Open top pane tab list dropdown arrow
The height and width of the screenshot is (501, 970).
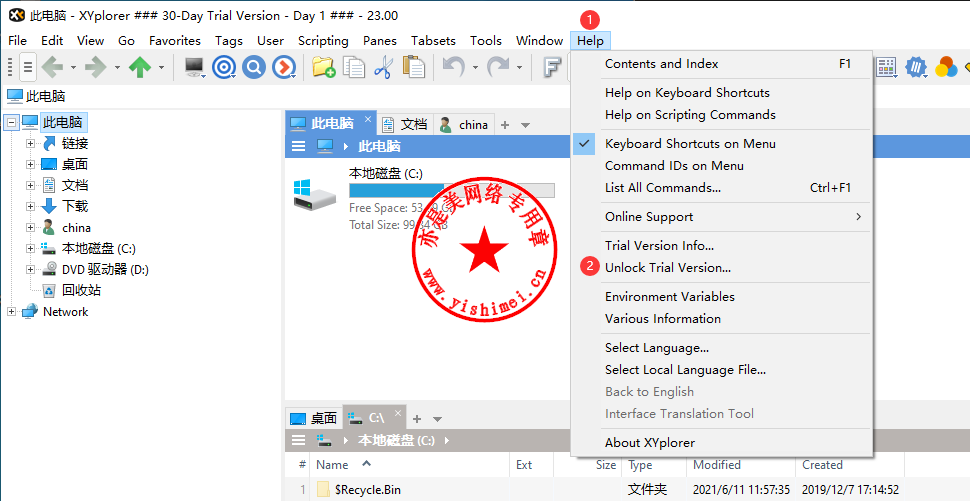(x=526, y=125)
